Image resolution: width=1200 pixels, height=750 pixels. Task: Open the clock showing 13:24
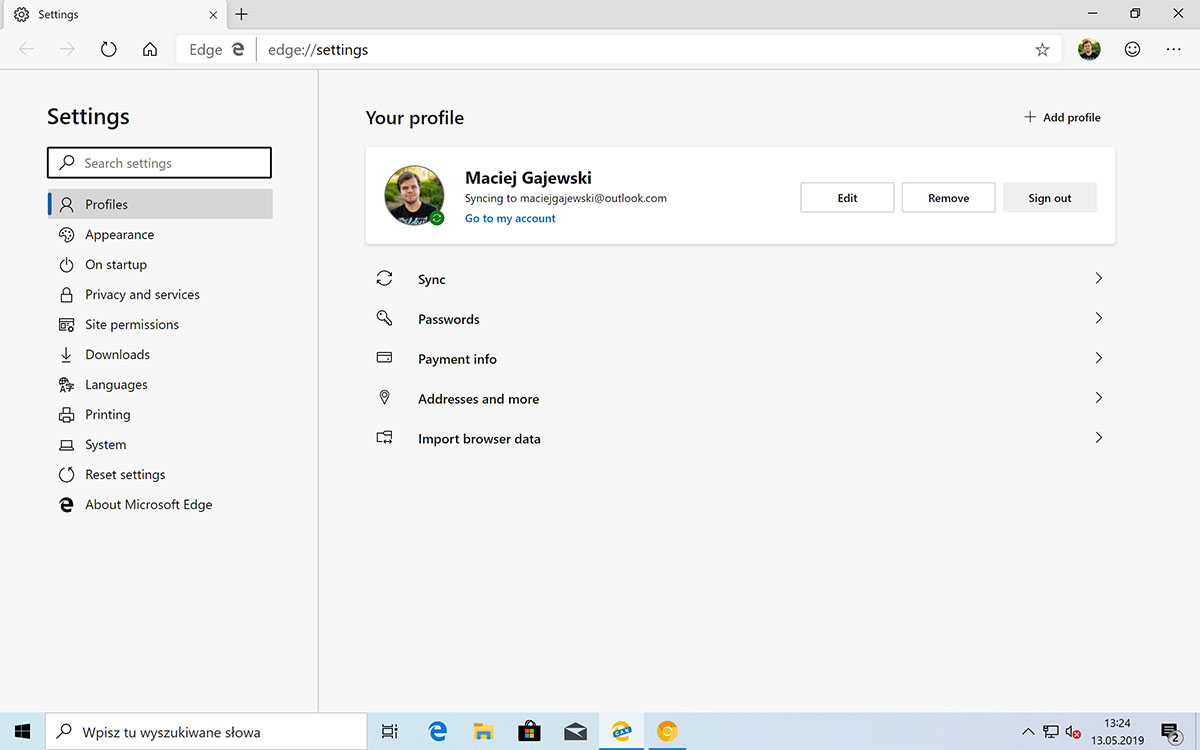tap(1118, 731)
